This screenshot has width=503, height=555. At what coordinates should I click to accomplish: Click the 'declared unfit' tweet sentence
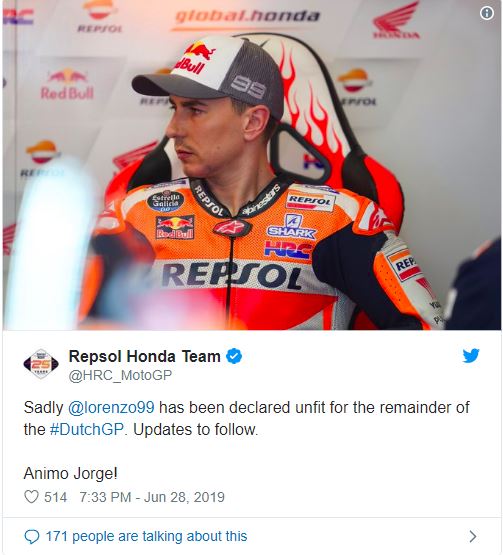point(246,418)
